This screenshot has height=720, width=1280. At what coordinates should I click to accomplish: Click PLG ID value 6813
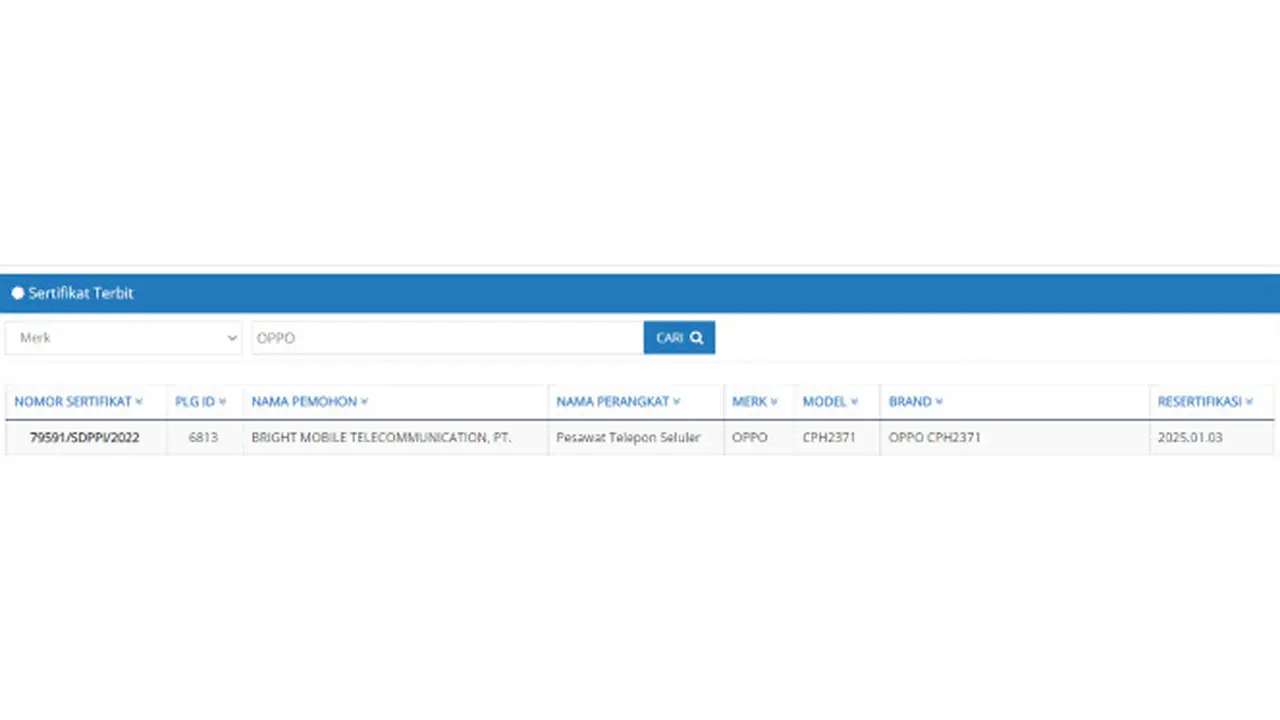[x=203, y=438]
